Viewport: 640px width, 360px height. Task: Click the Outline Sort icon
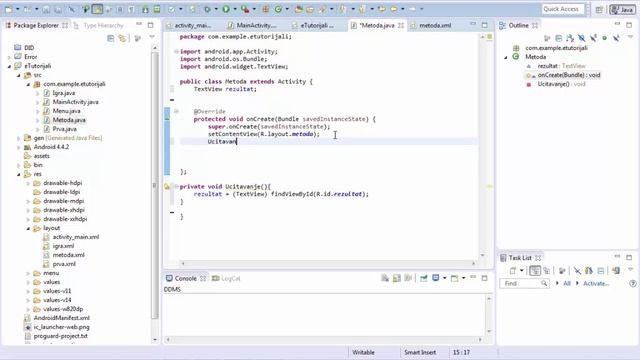coord(570,38)
